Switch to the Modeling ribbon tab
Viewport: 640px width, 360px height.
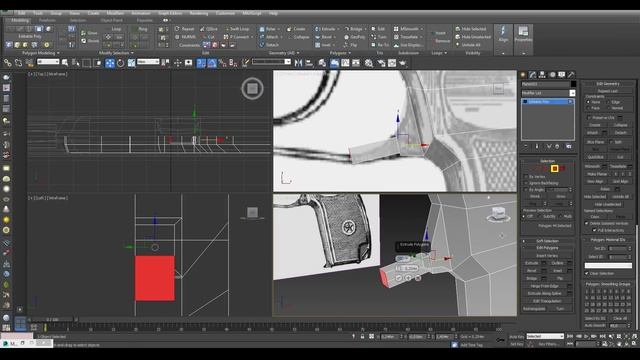tap(20, 20)
